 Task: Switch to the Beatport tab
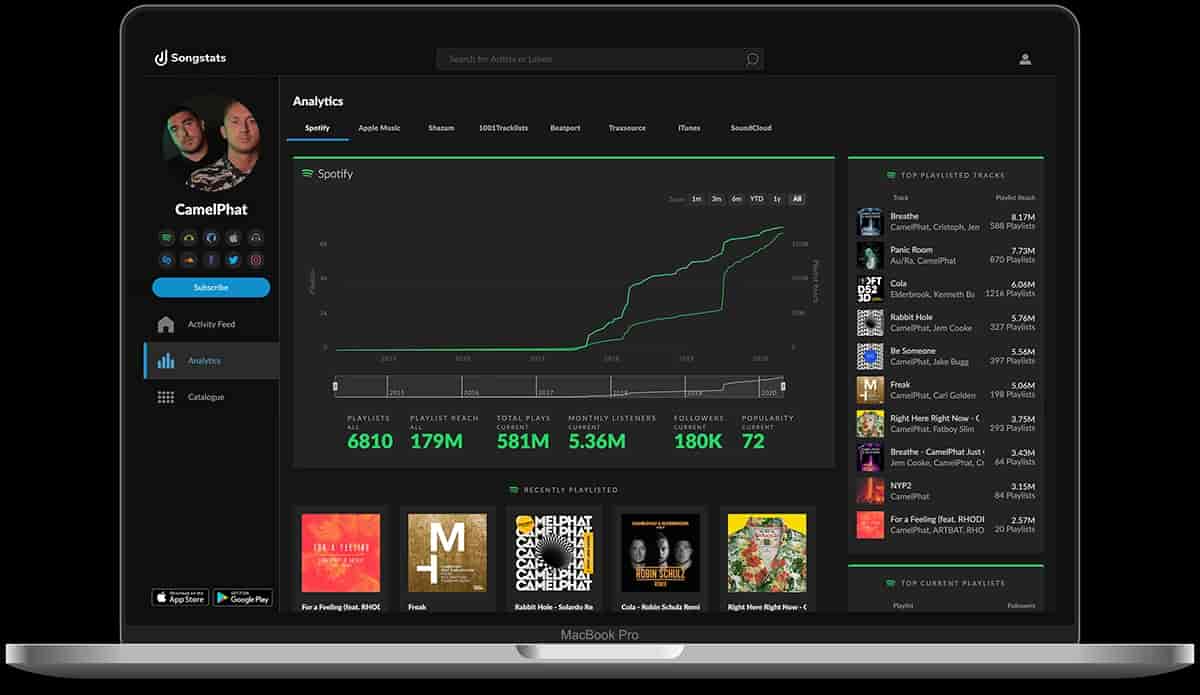pyautogui.click(x=565, y=128)
